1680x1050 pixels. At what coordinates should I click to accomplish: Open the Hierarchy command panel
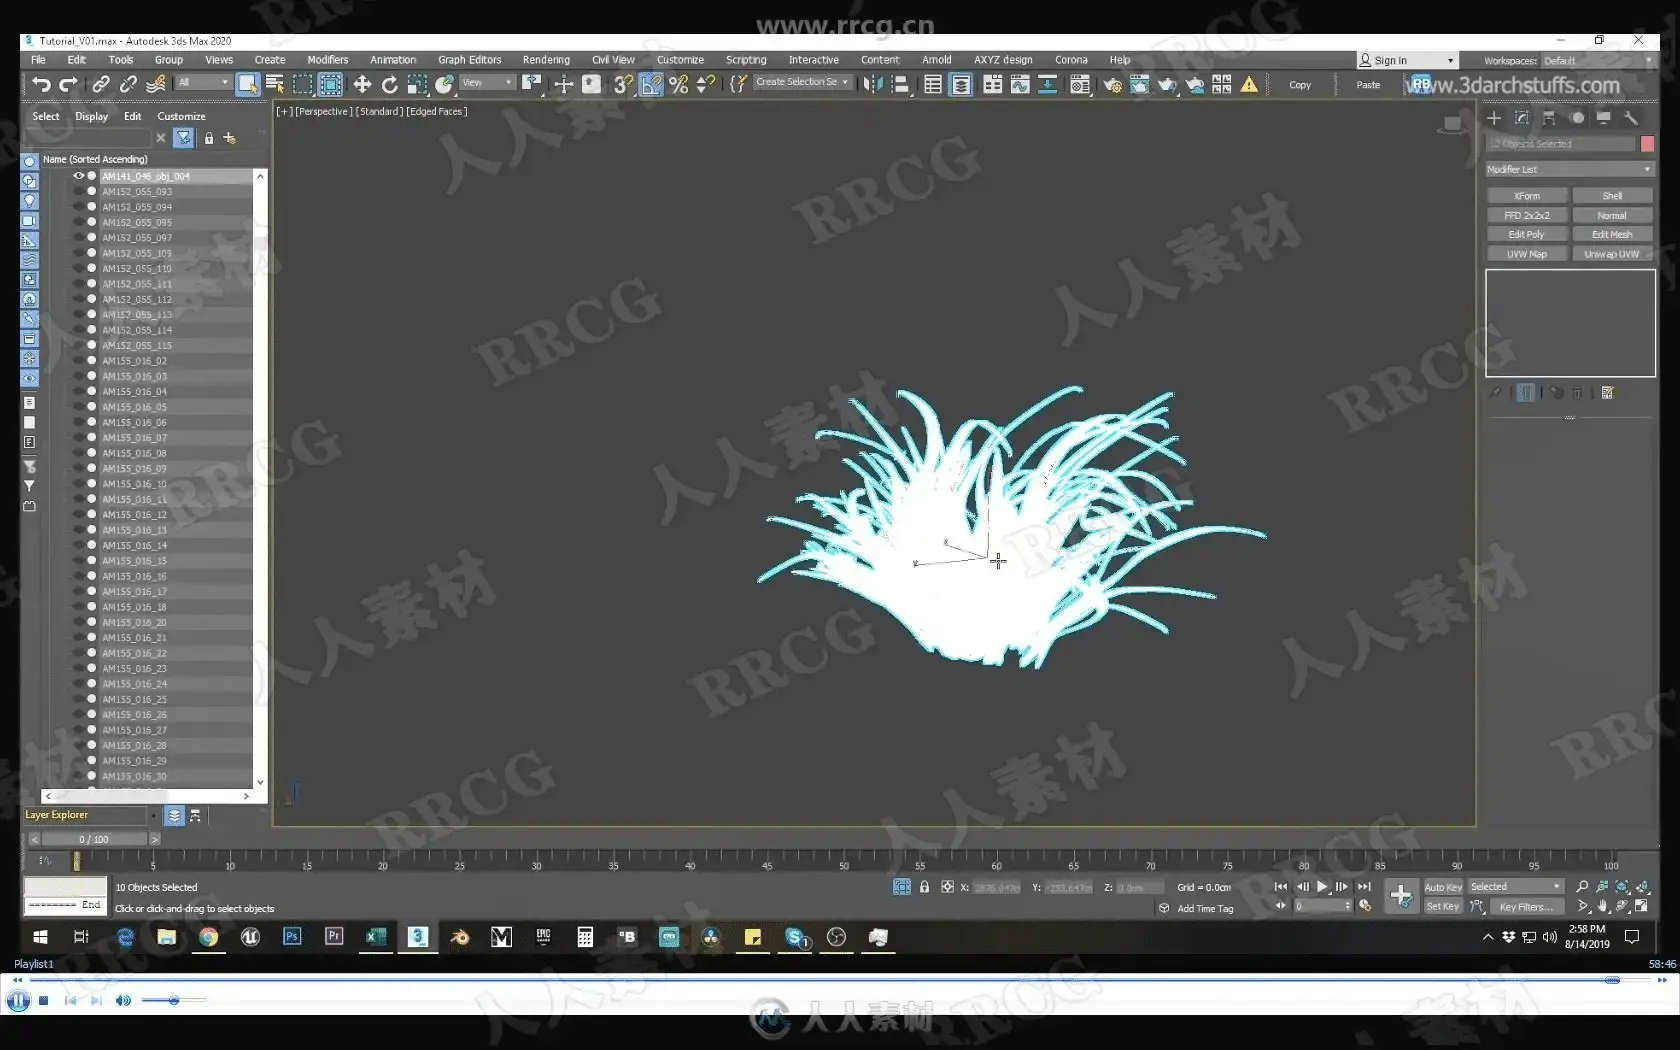click(1549, 118)
